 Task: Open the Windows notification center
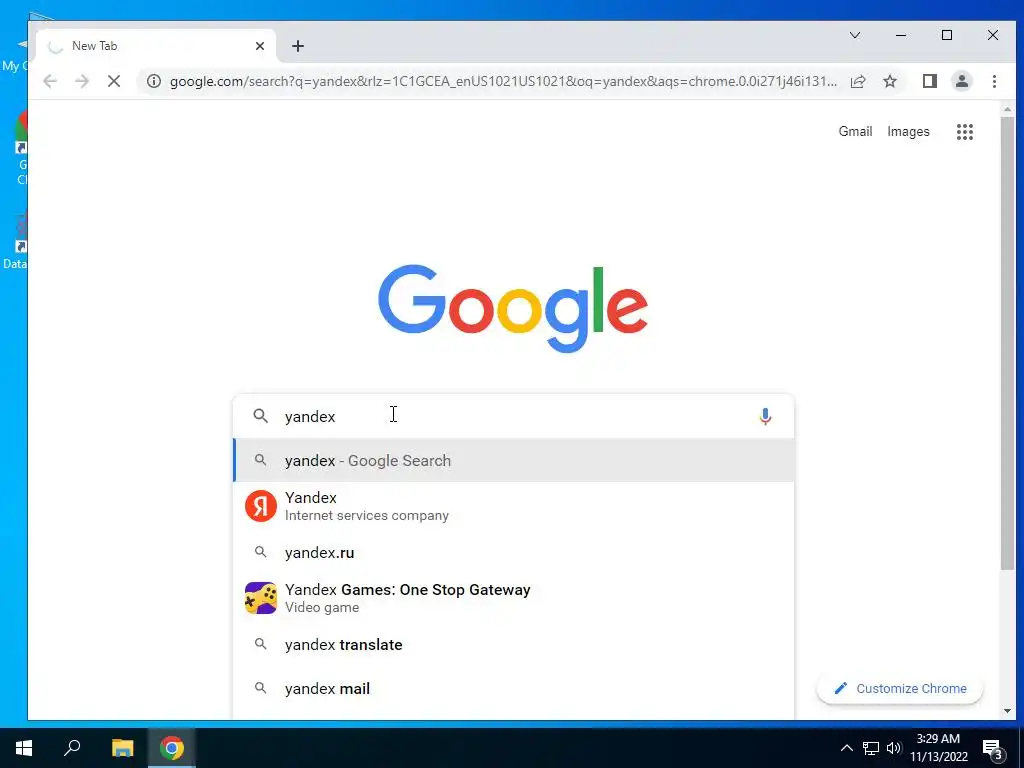tap(993, 749)
